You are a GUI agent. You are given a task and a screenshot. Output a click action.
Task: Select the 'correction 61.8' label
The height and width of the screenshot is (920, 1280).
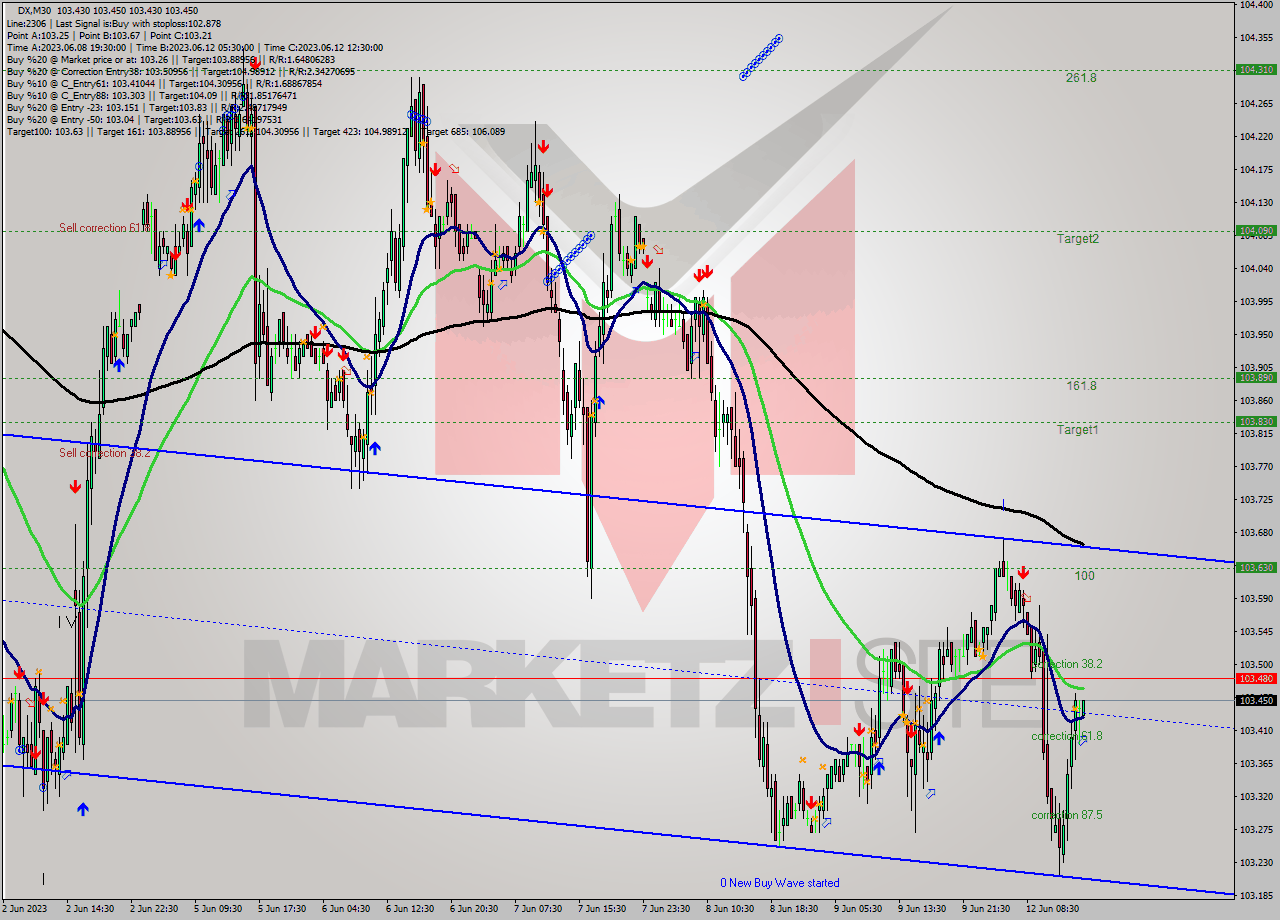1067,735
